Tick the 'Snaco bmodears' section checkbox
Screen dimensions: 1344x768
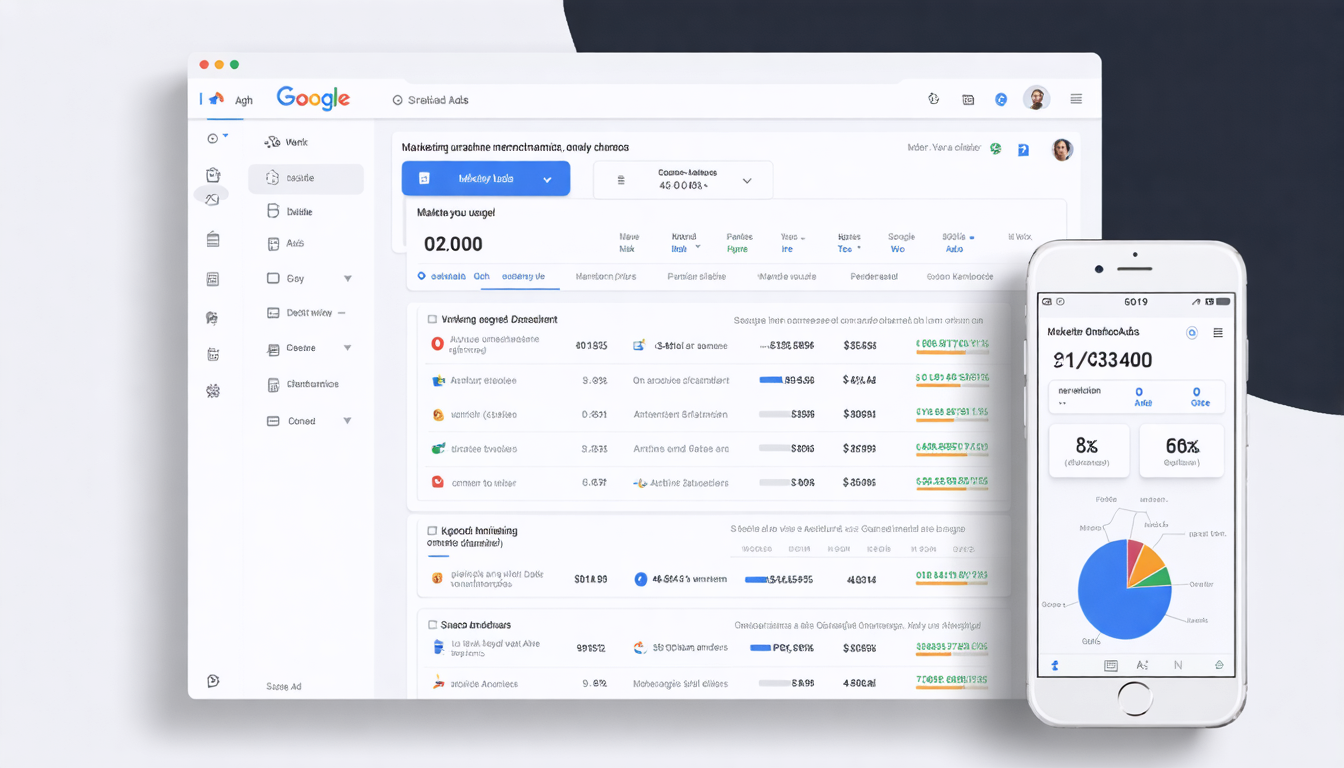coord(432,624)
